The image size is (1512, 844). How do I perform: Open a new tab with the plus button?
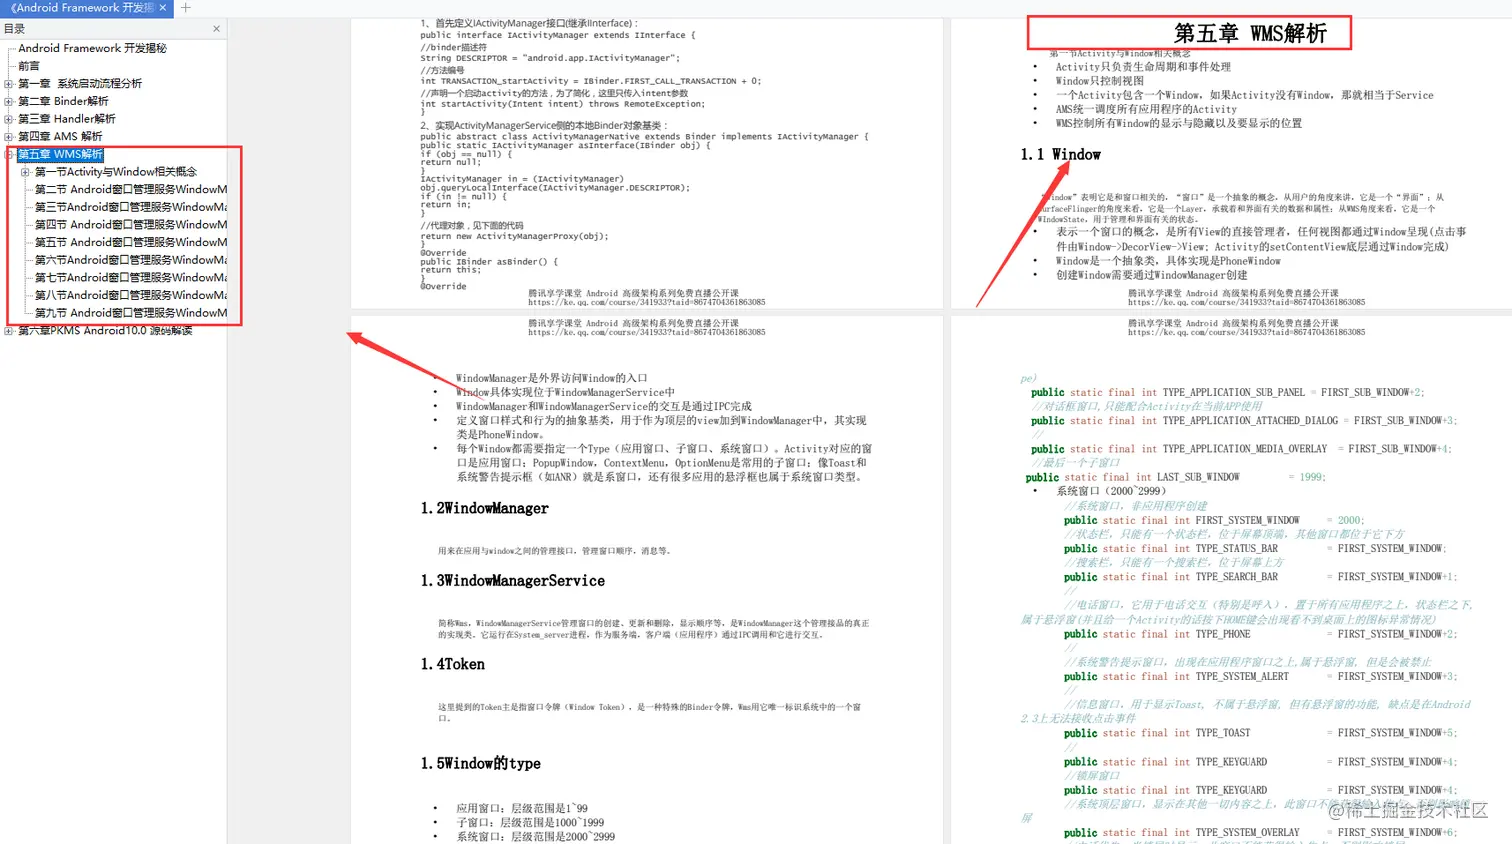[185, 8]
